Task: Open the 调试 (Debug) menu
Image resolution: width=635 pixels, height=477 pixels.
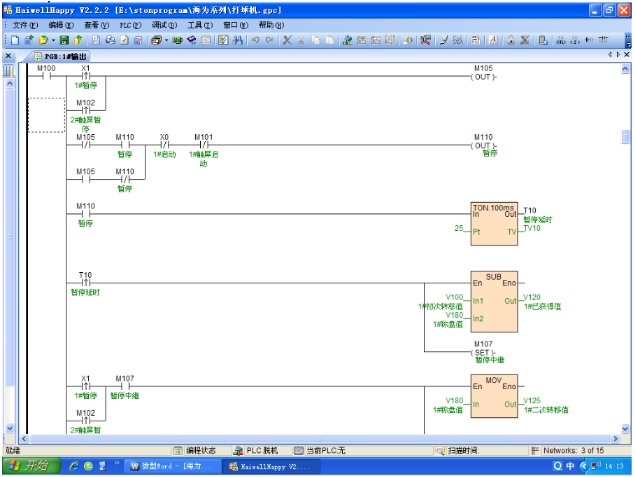Action: point(163,24)
